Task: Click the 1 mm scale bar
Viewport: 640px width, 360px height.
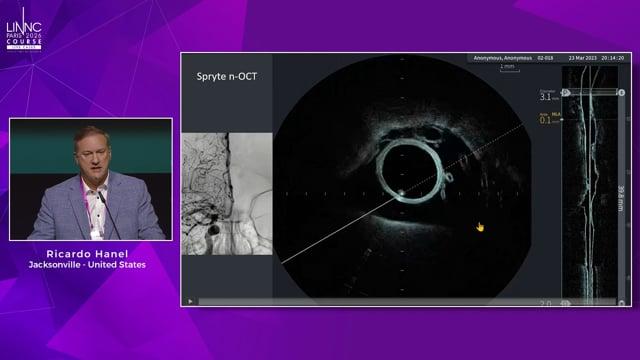Action: [509, 68]
